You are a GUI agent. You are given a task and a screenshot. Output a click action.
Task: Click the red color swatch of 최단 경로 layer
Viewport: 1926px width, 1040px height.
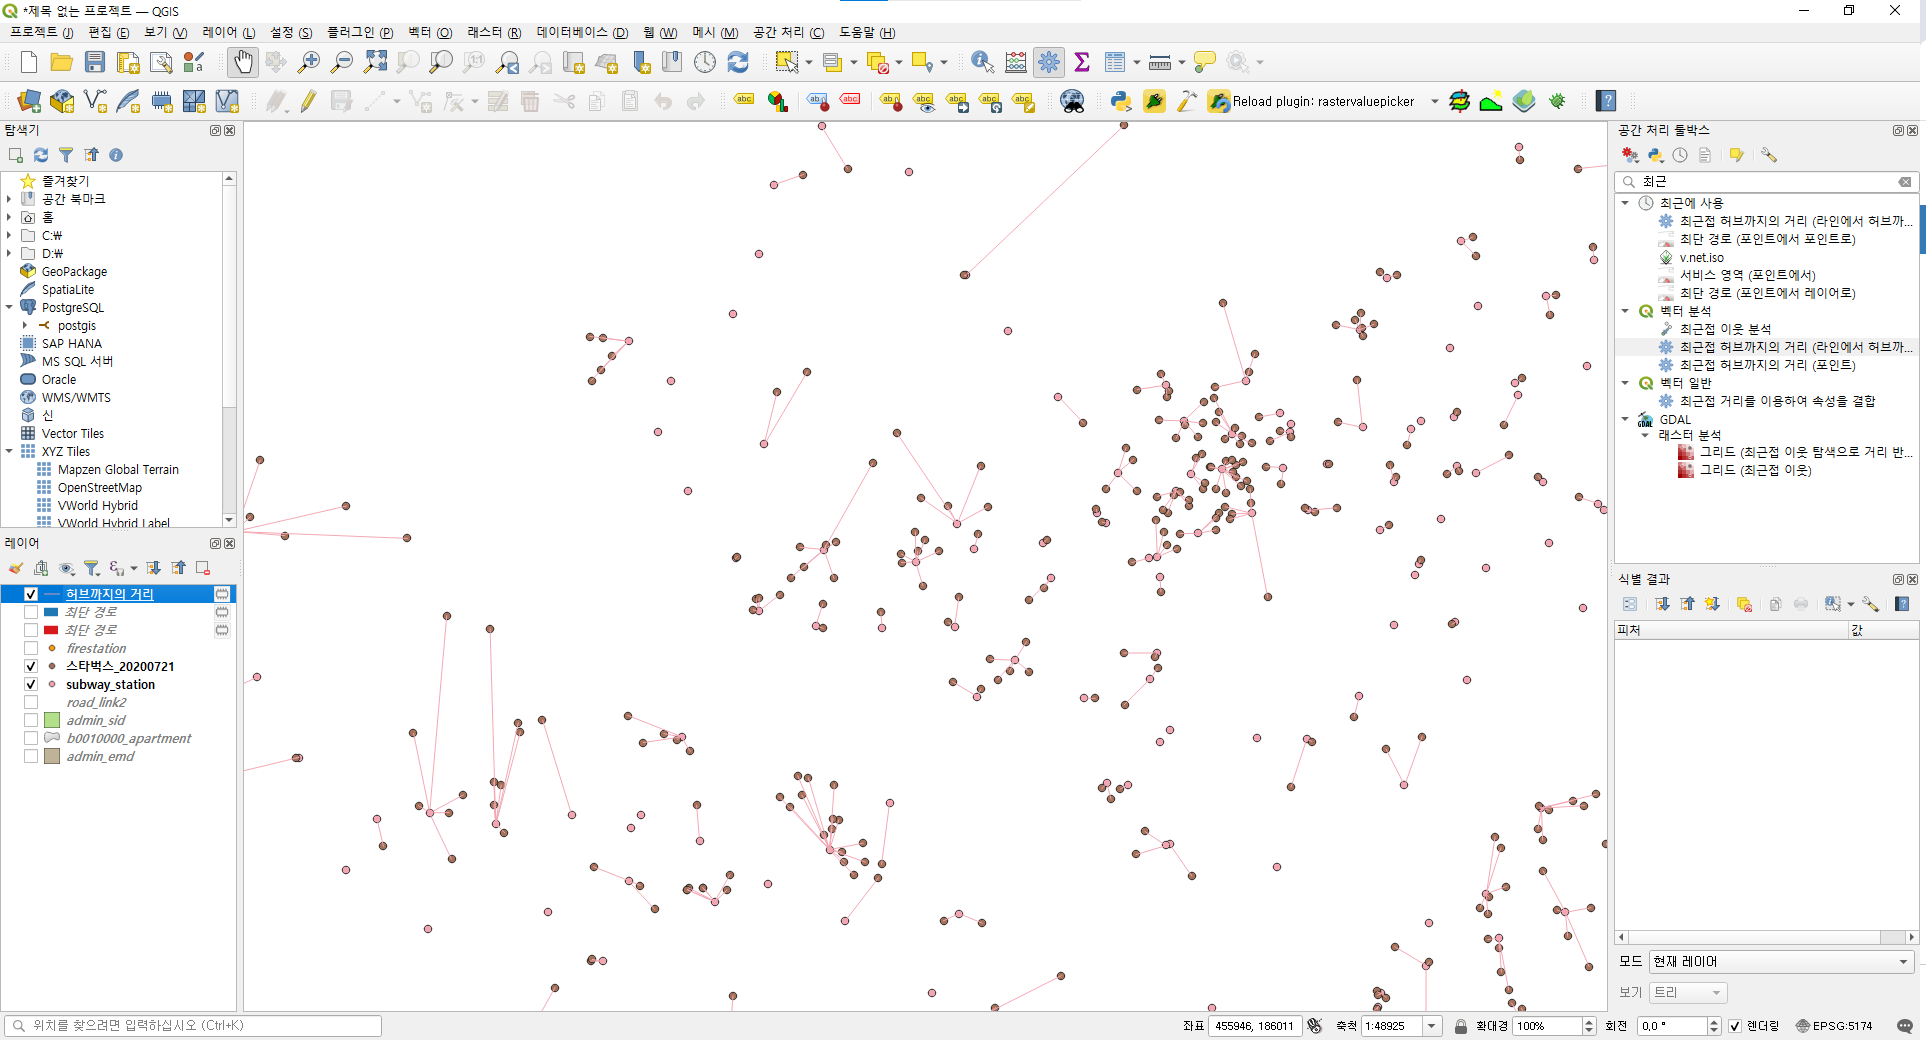(50, 630)
